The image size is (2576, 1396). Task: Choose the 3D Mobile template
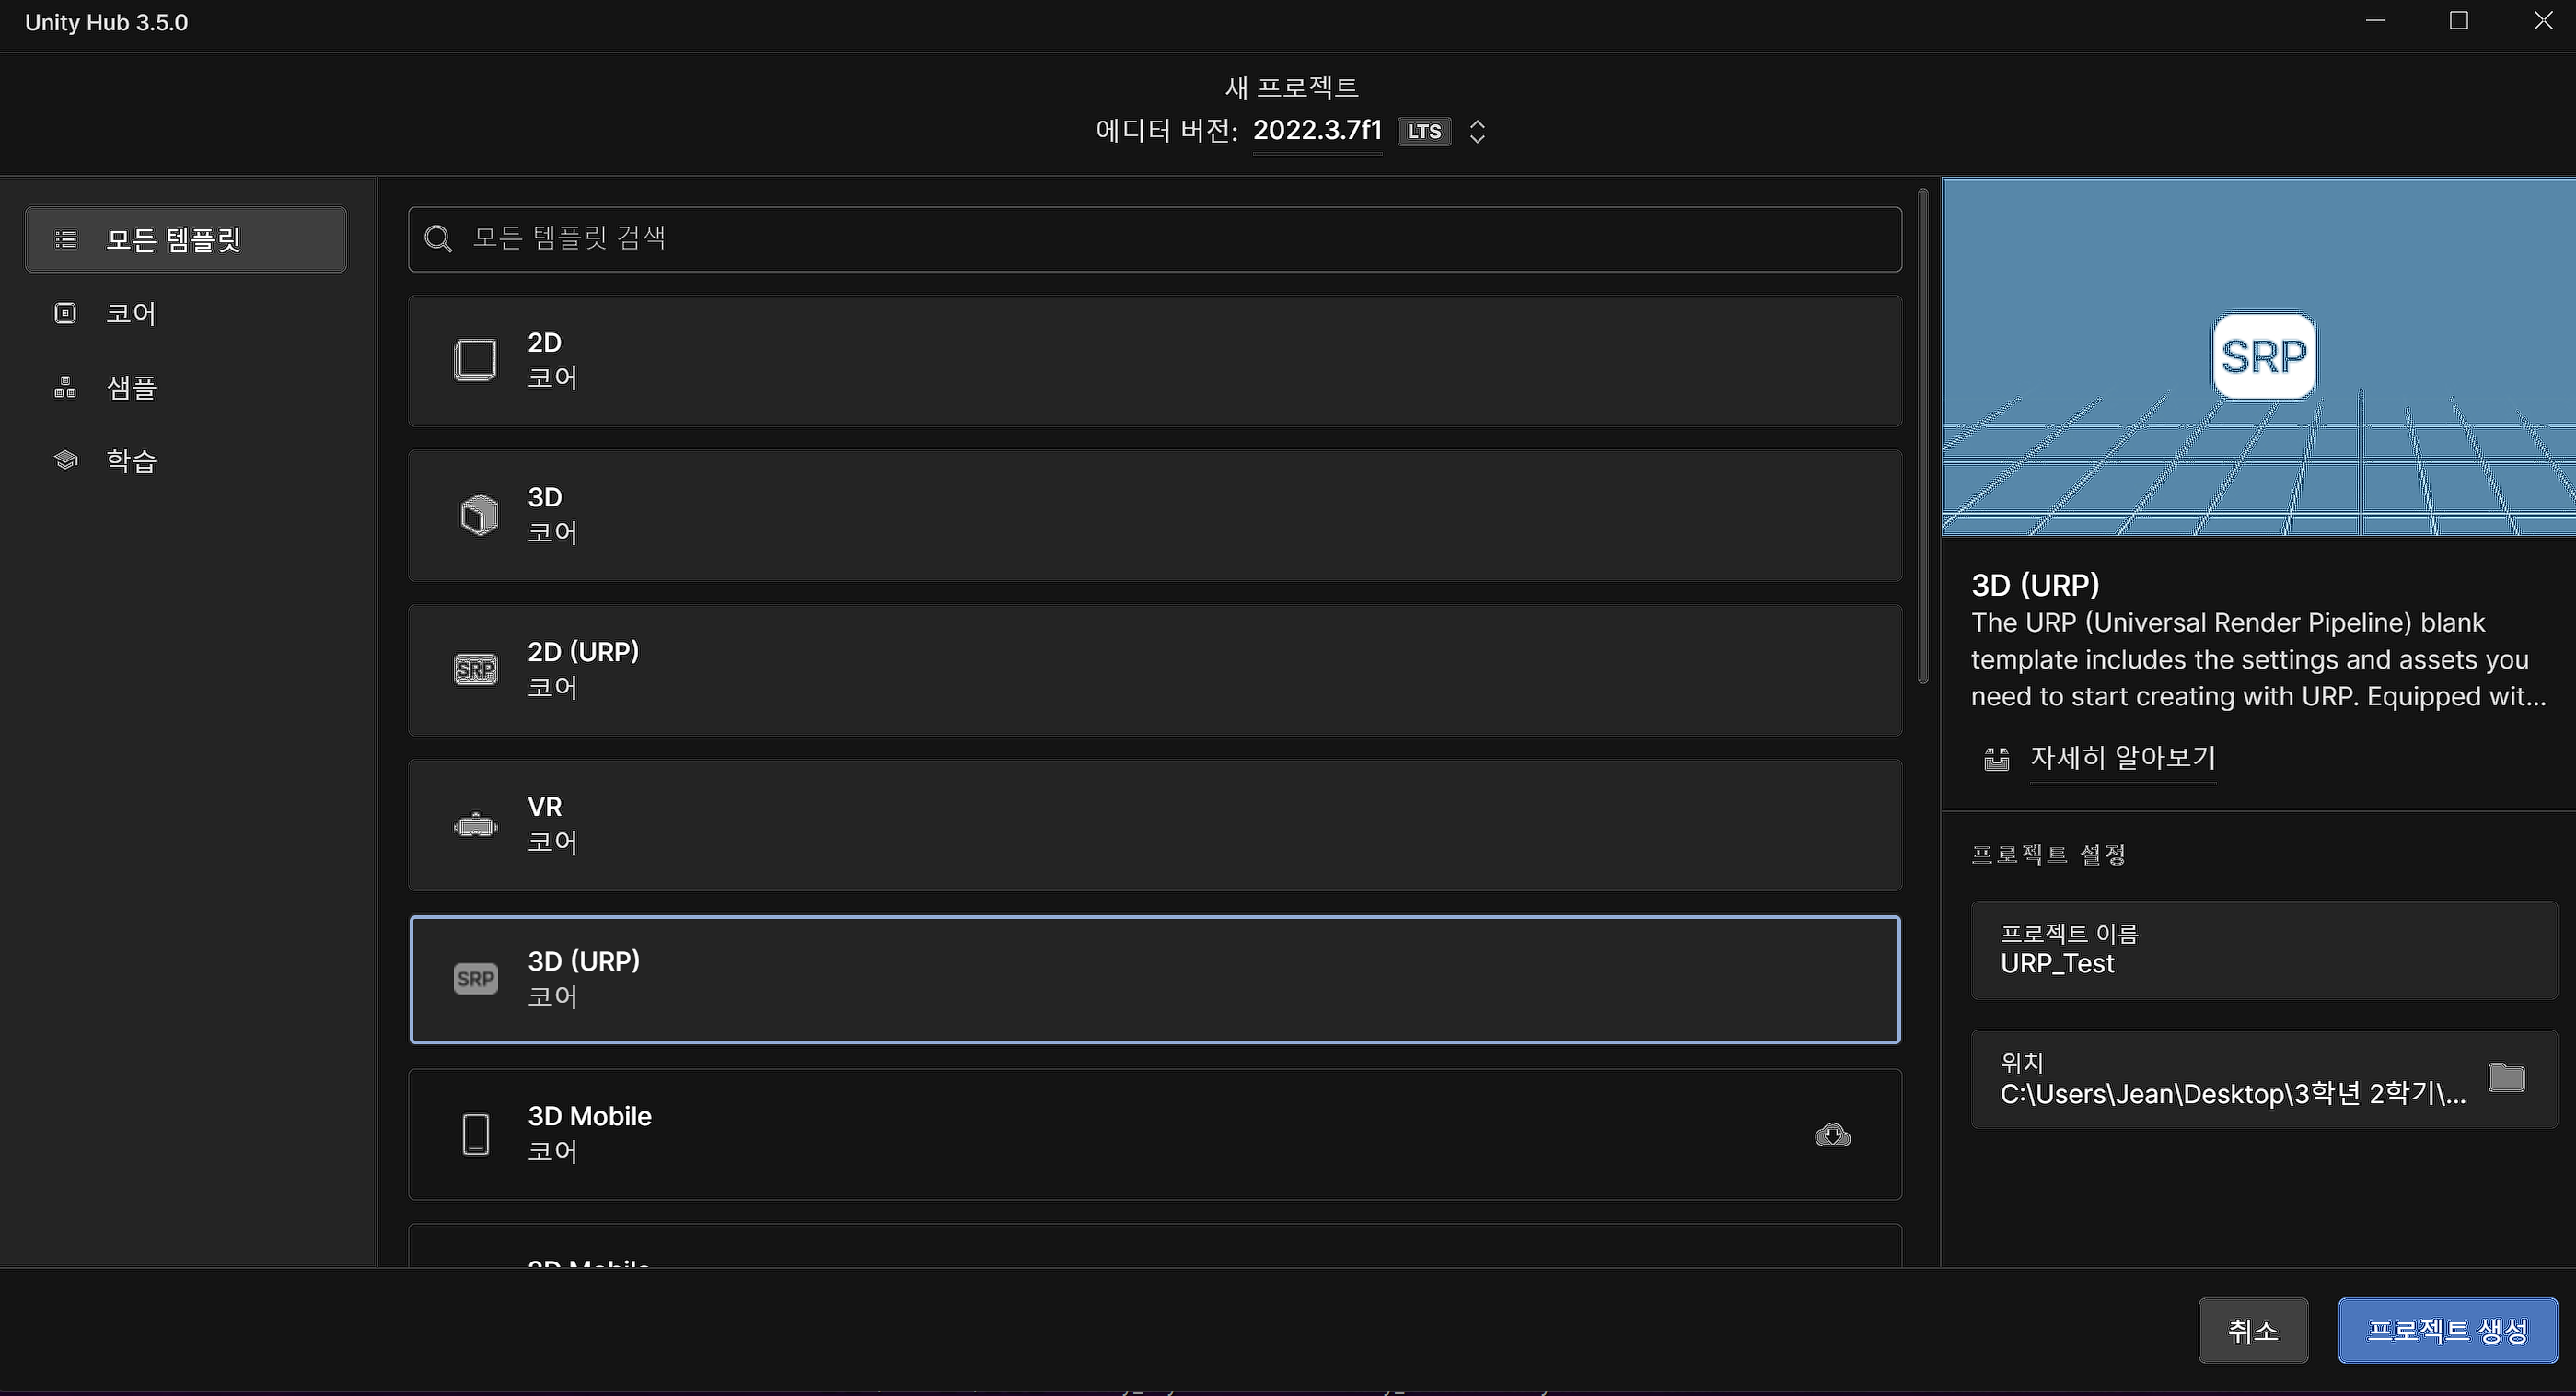1155,1134
